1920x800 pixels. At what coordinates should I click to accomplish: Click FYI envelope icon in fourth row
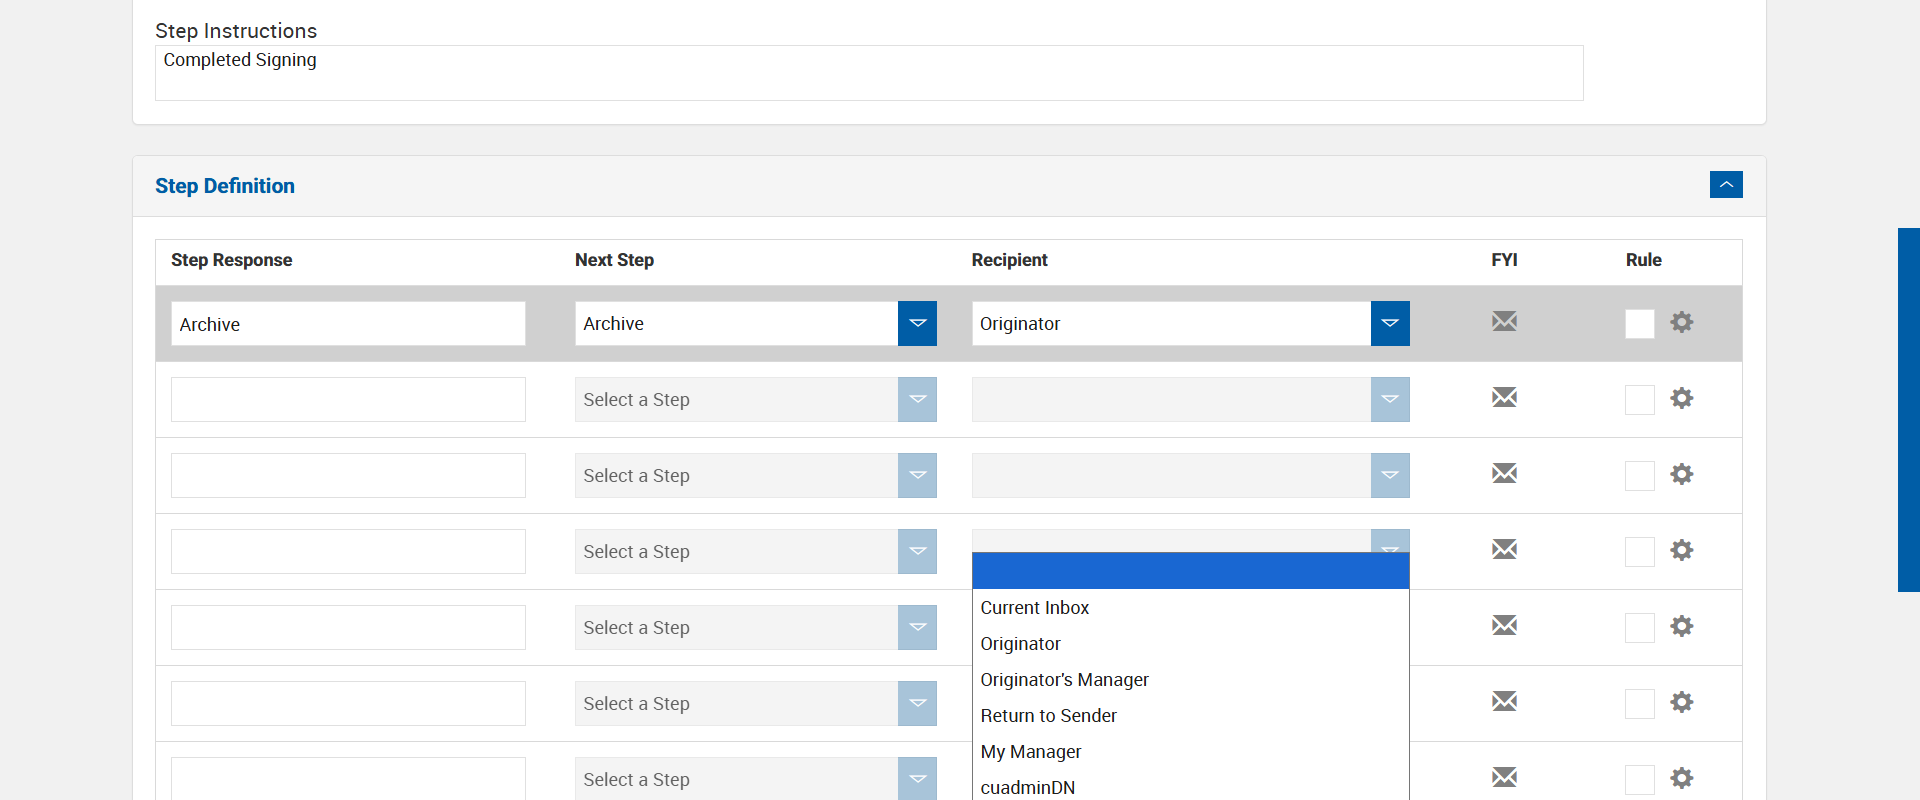click(1504, 550)
